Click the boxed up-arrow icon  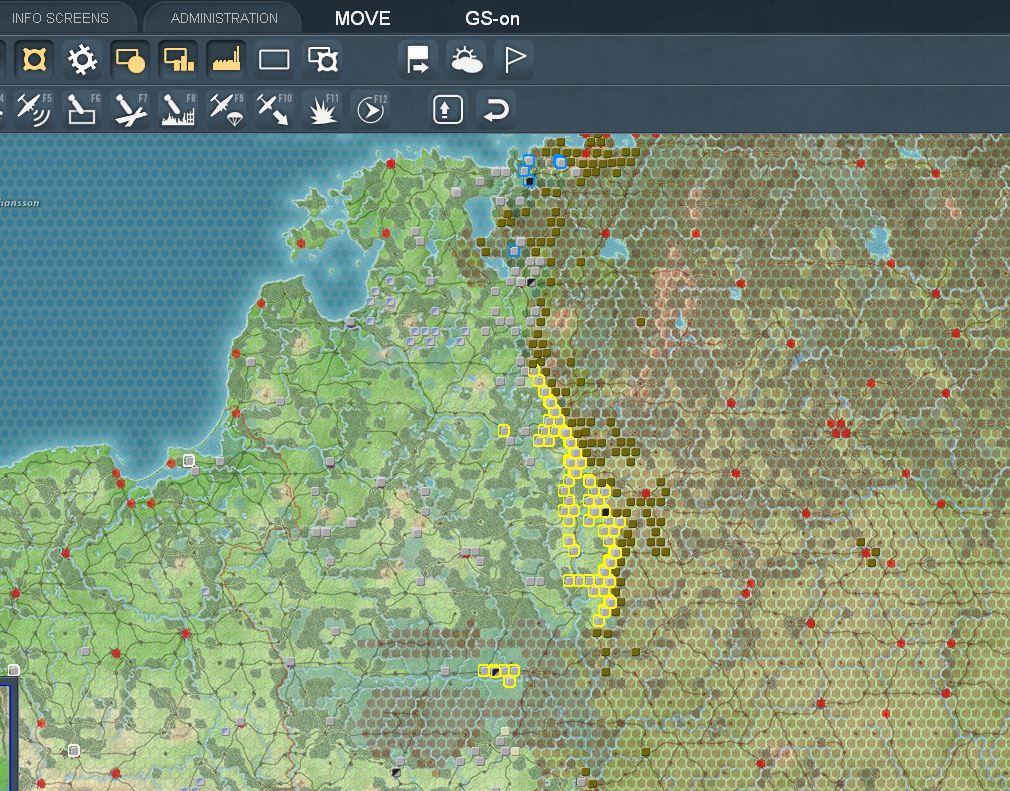448,110
